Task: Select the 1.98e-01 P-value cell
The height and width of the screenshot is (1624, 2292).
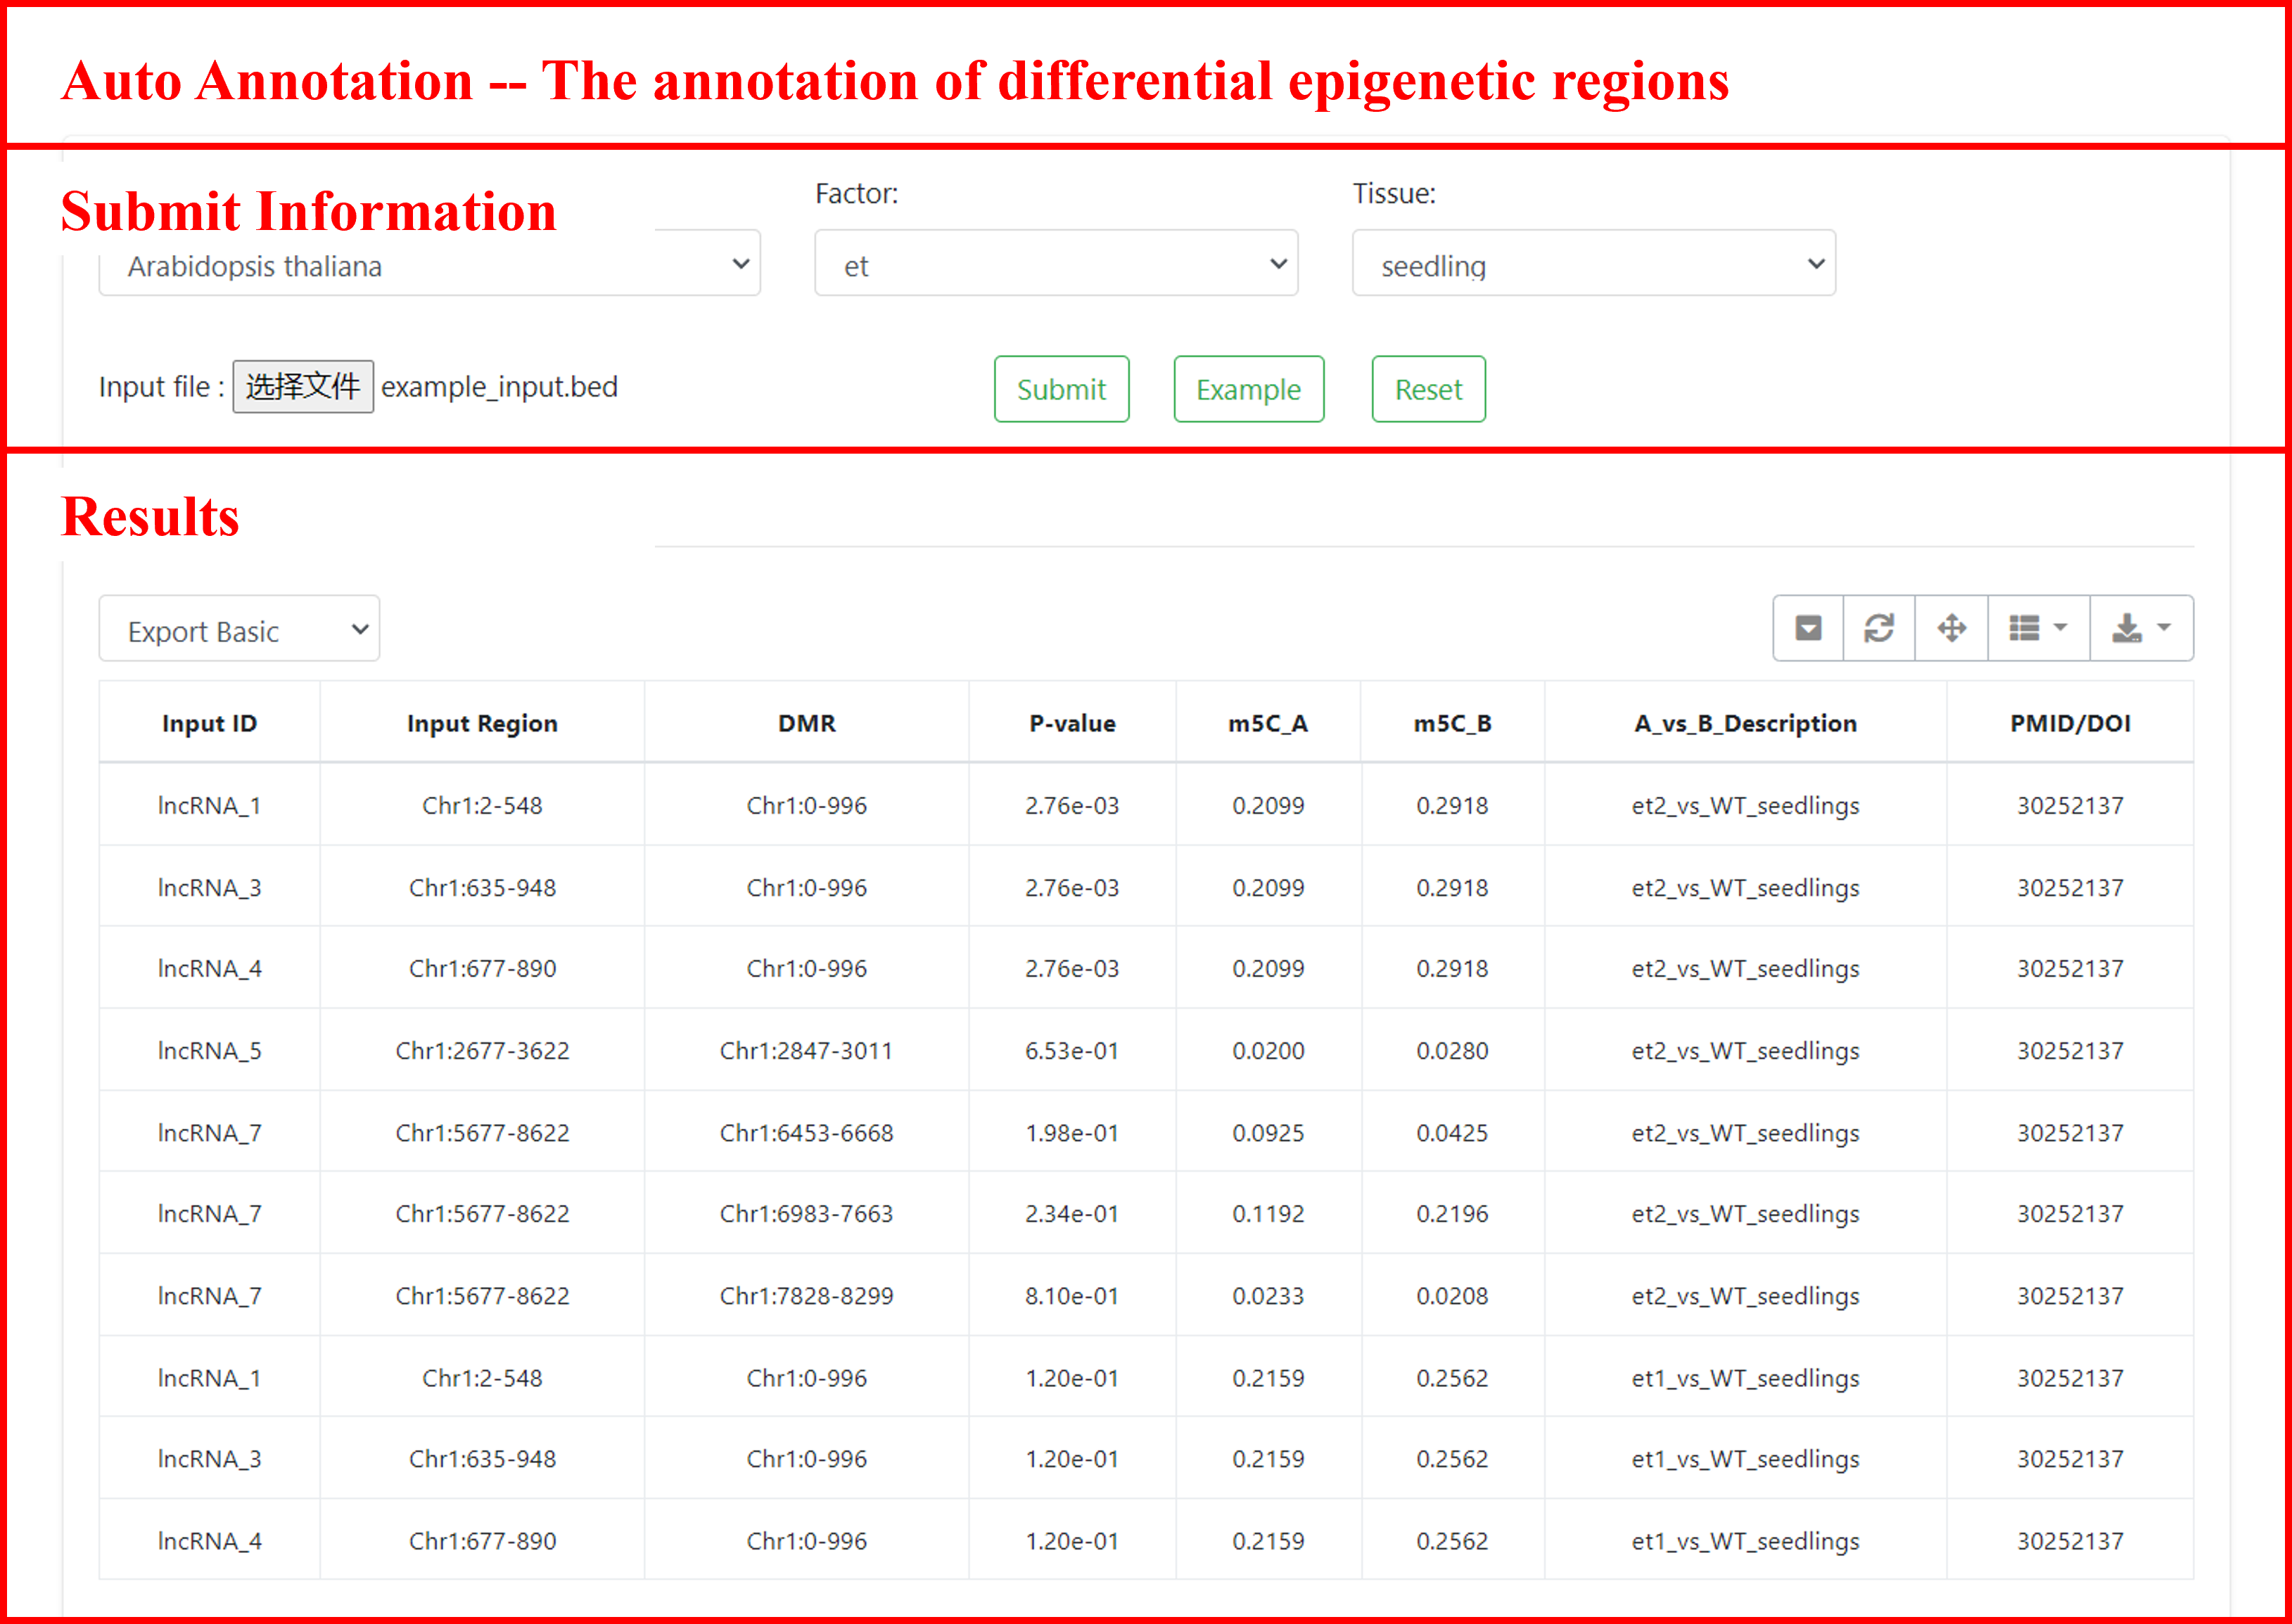Action: tap(1072, 1132)
